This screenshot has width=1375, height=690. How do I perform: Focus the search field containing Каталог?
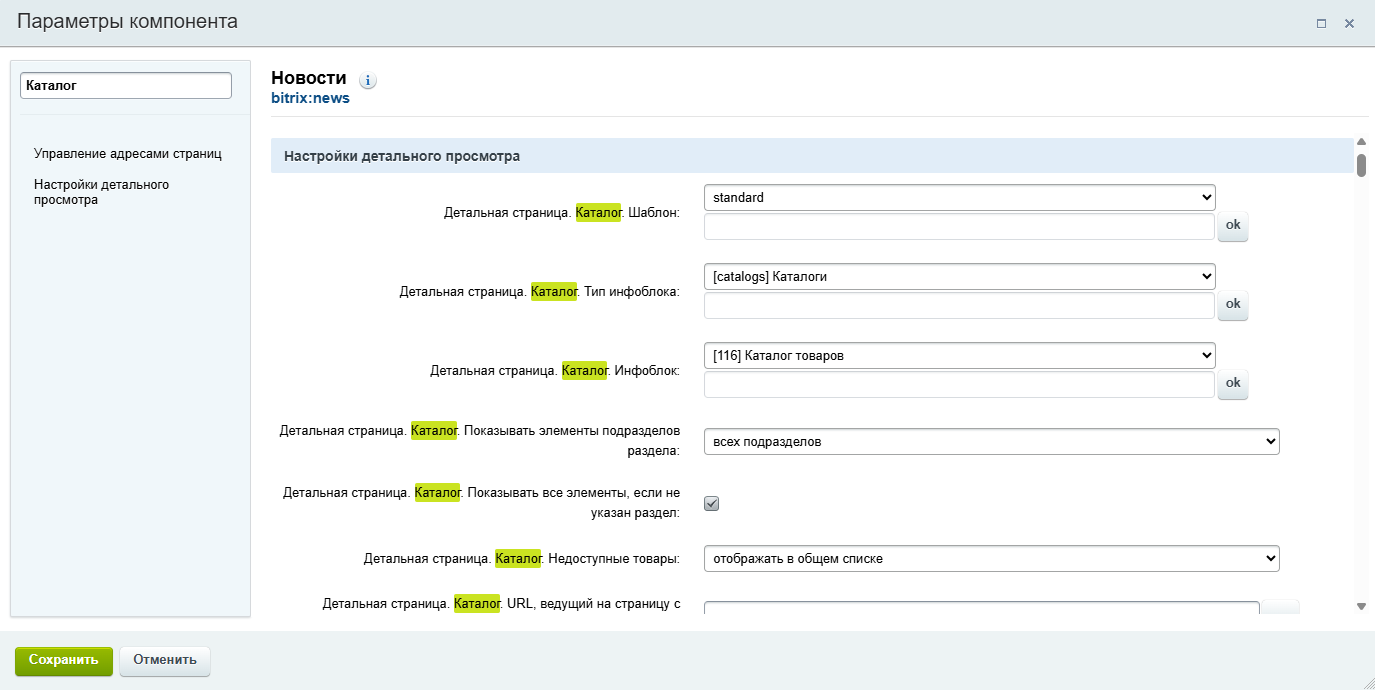126,86
